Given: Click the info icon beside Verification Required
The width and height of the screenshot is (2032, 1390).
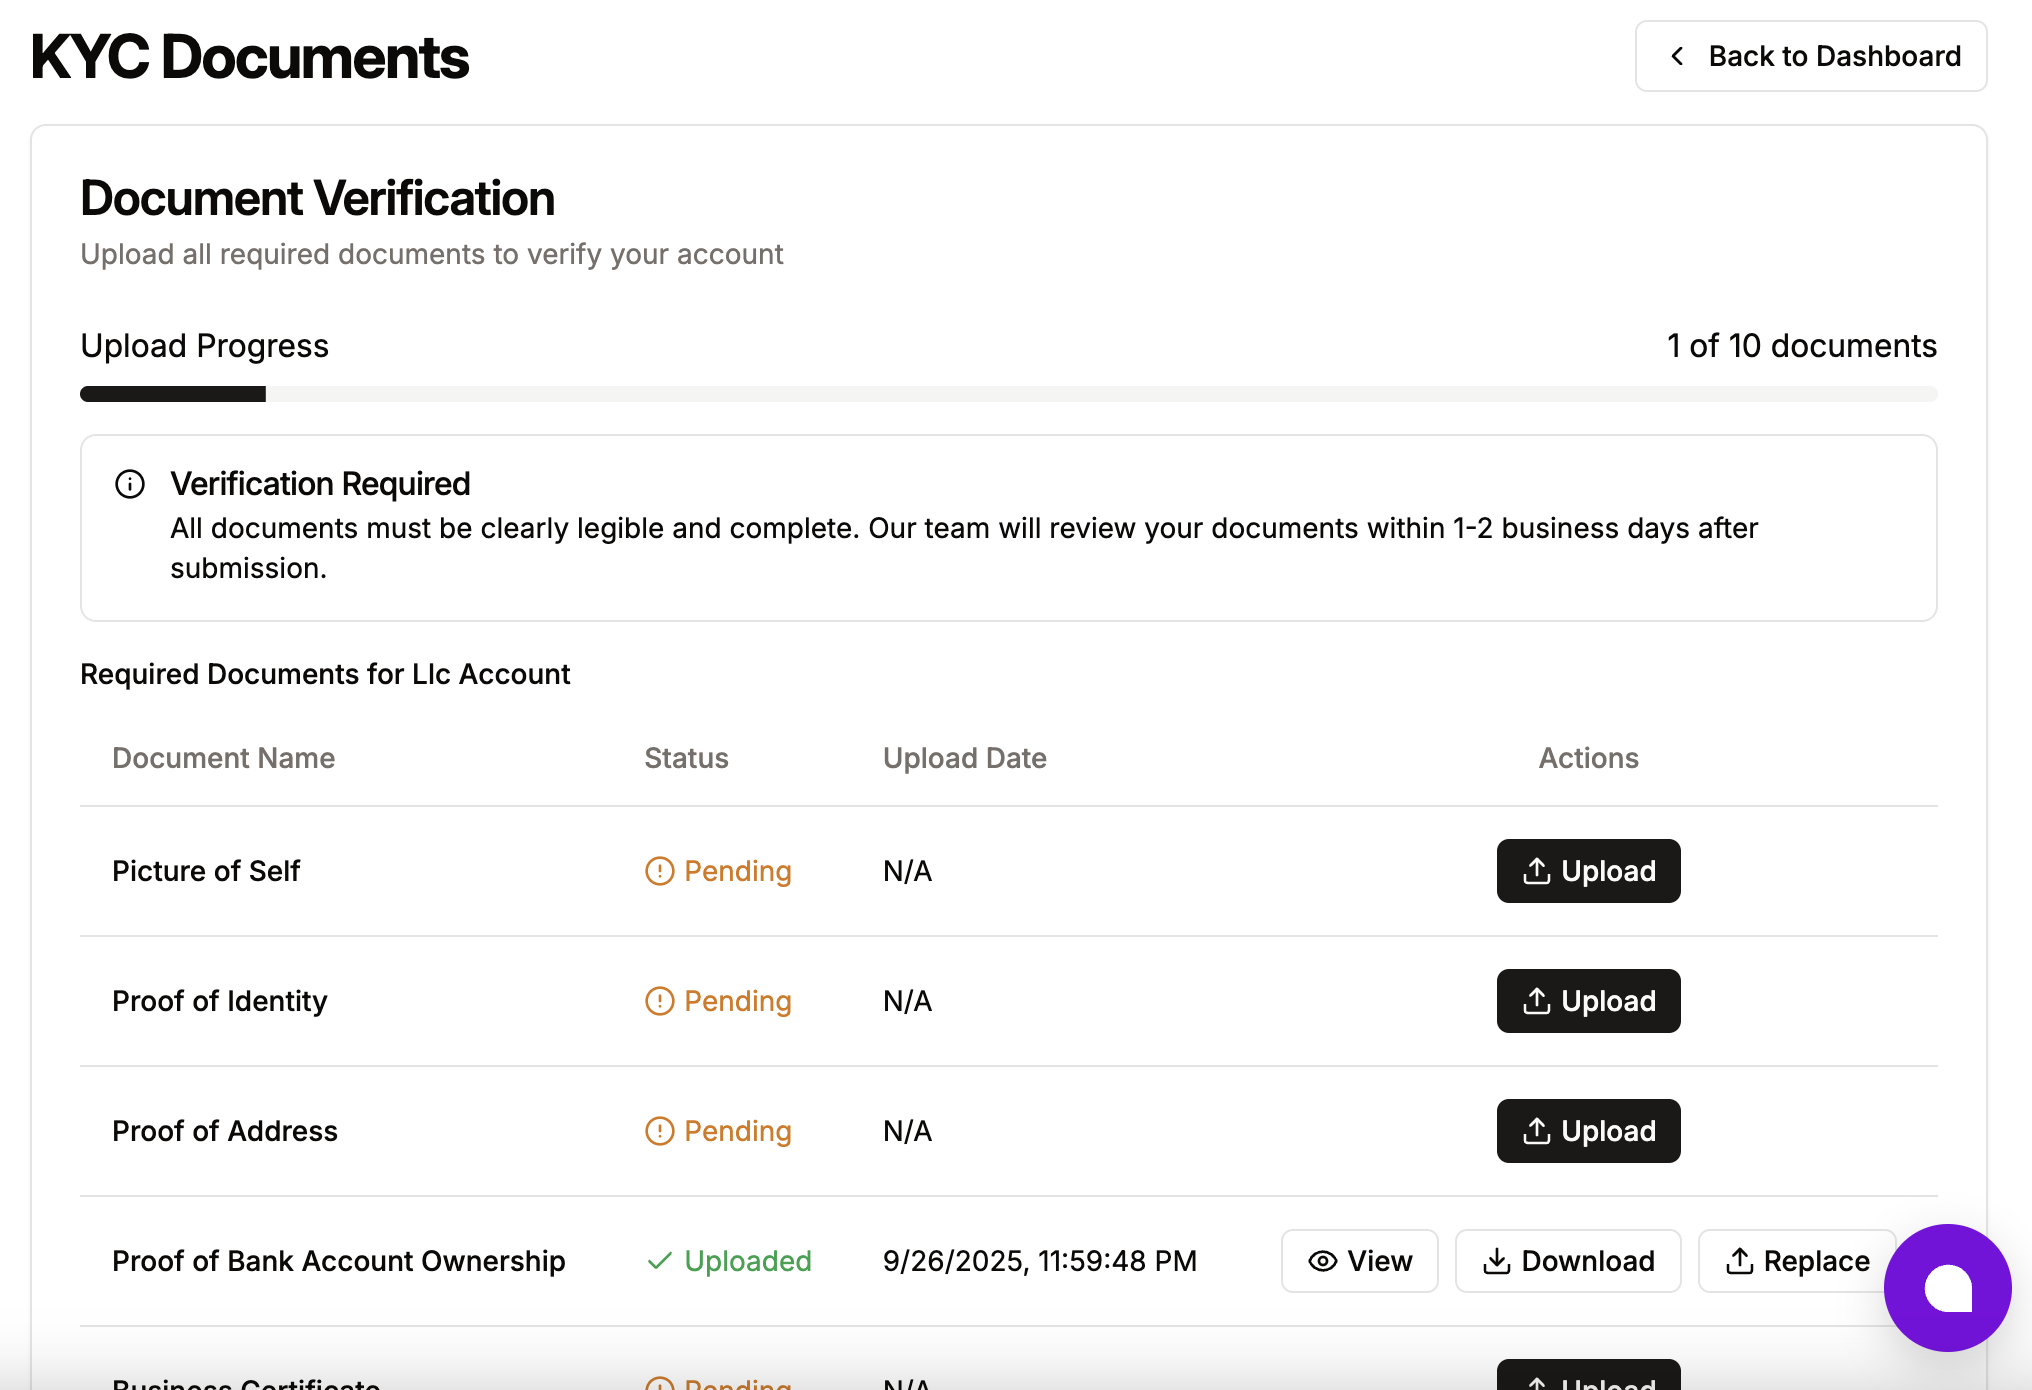Looking at the screenshot, I should pos(130,484).
